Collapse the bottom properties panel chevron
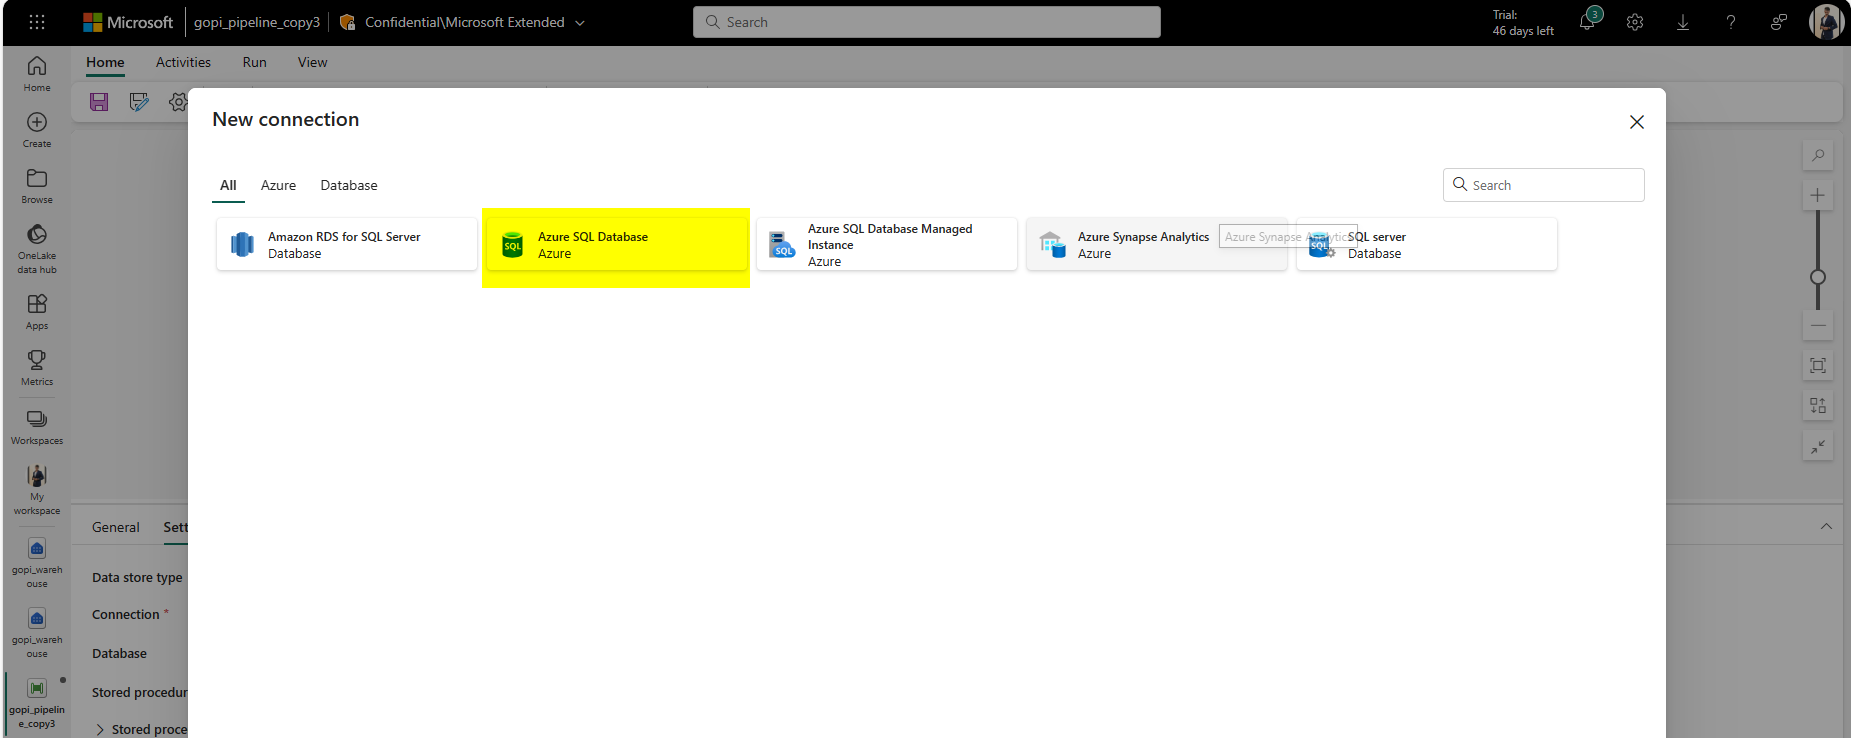The height and width of the screenshot is (738, 1851). pyautogui.click(x=1826, y=527)
